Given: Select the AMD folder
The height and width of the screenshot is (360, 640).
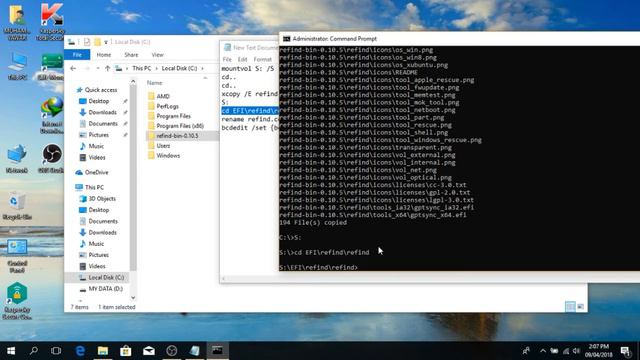Looking at the screenshot, I should [x=163, y=96].
